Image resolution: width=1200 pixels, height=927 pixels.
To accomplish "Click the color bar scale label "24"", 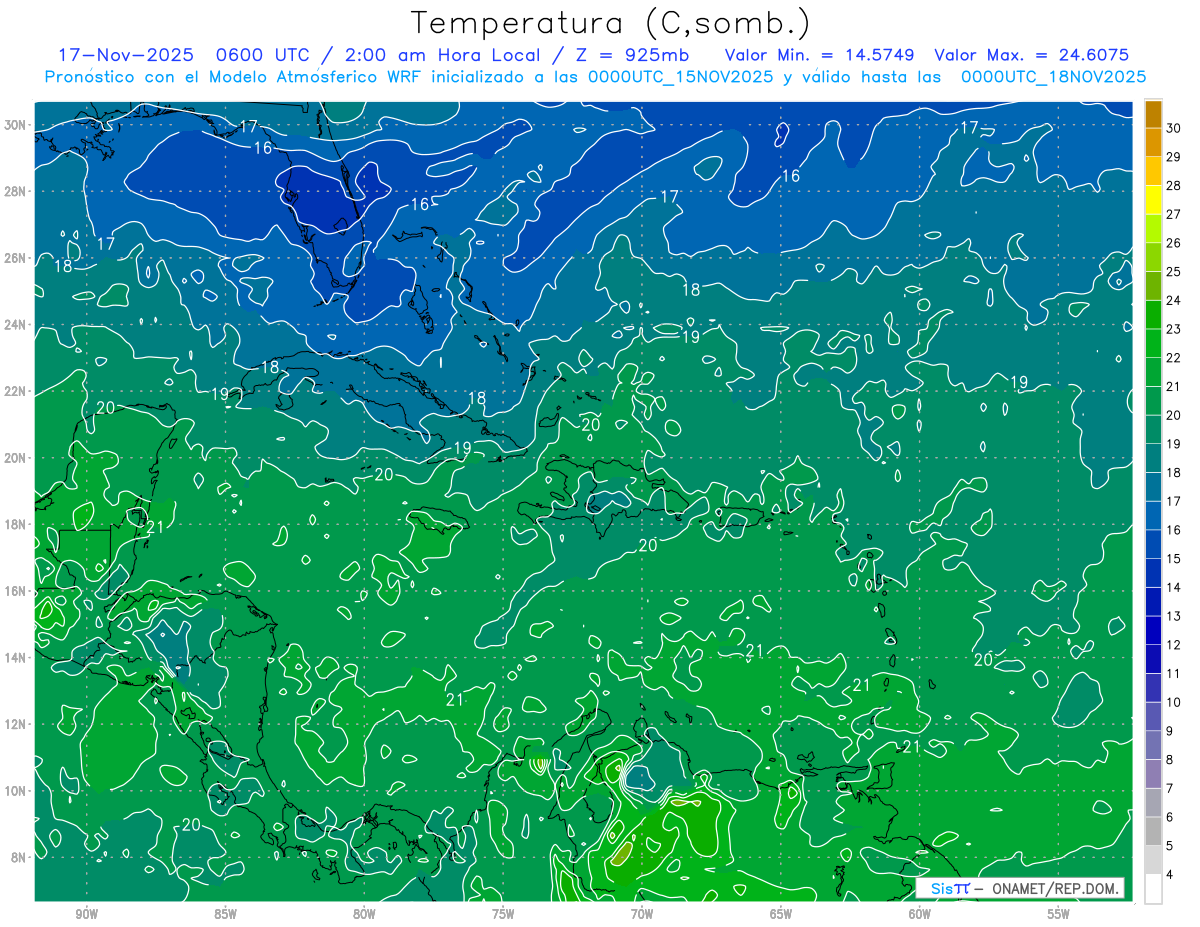I will click(x=1173, y=300).
